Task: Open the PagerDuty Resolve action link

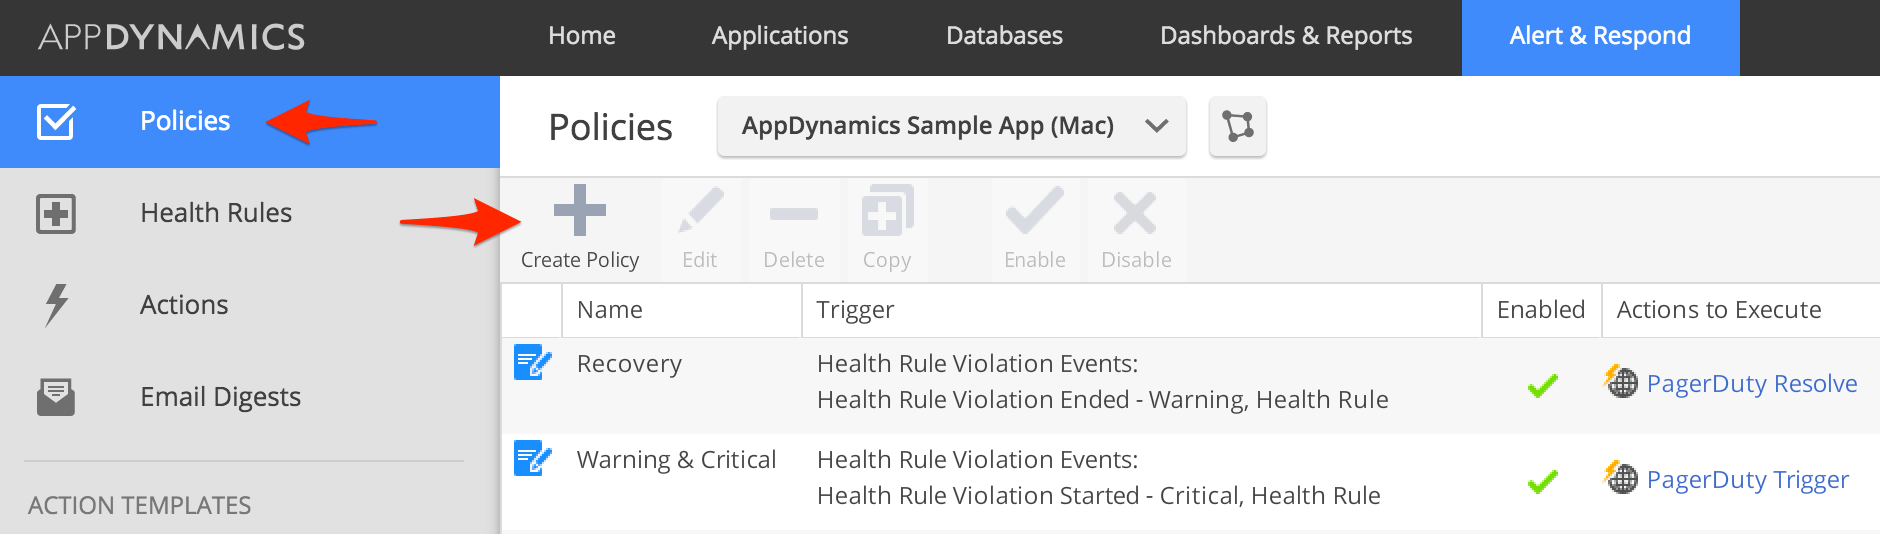Action: coord(1751,384)
